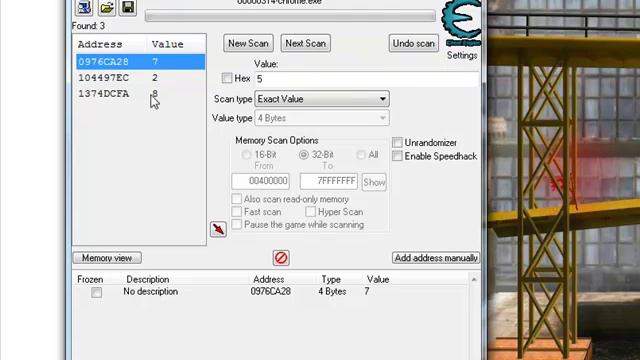Click the Value column header in cheat table

[378, 280]
